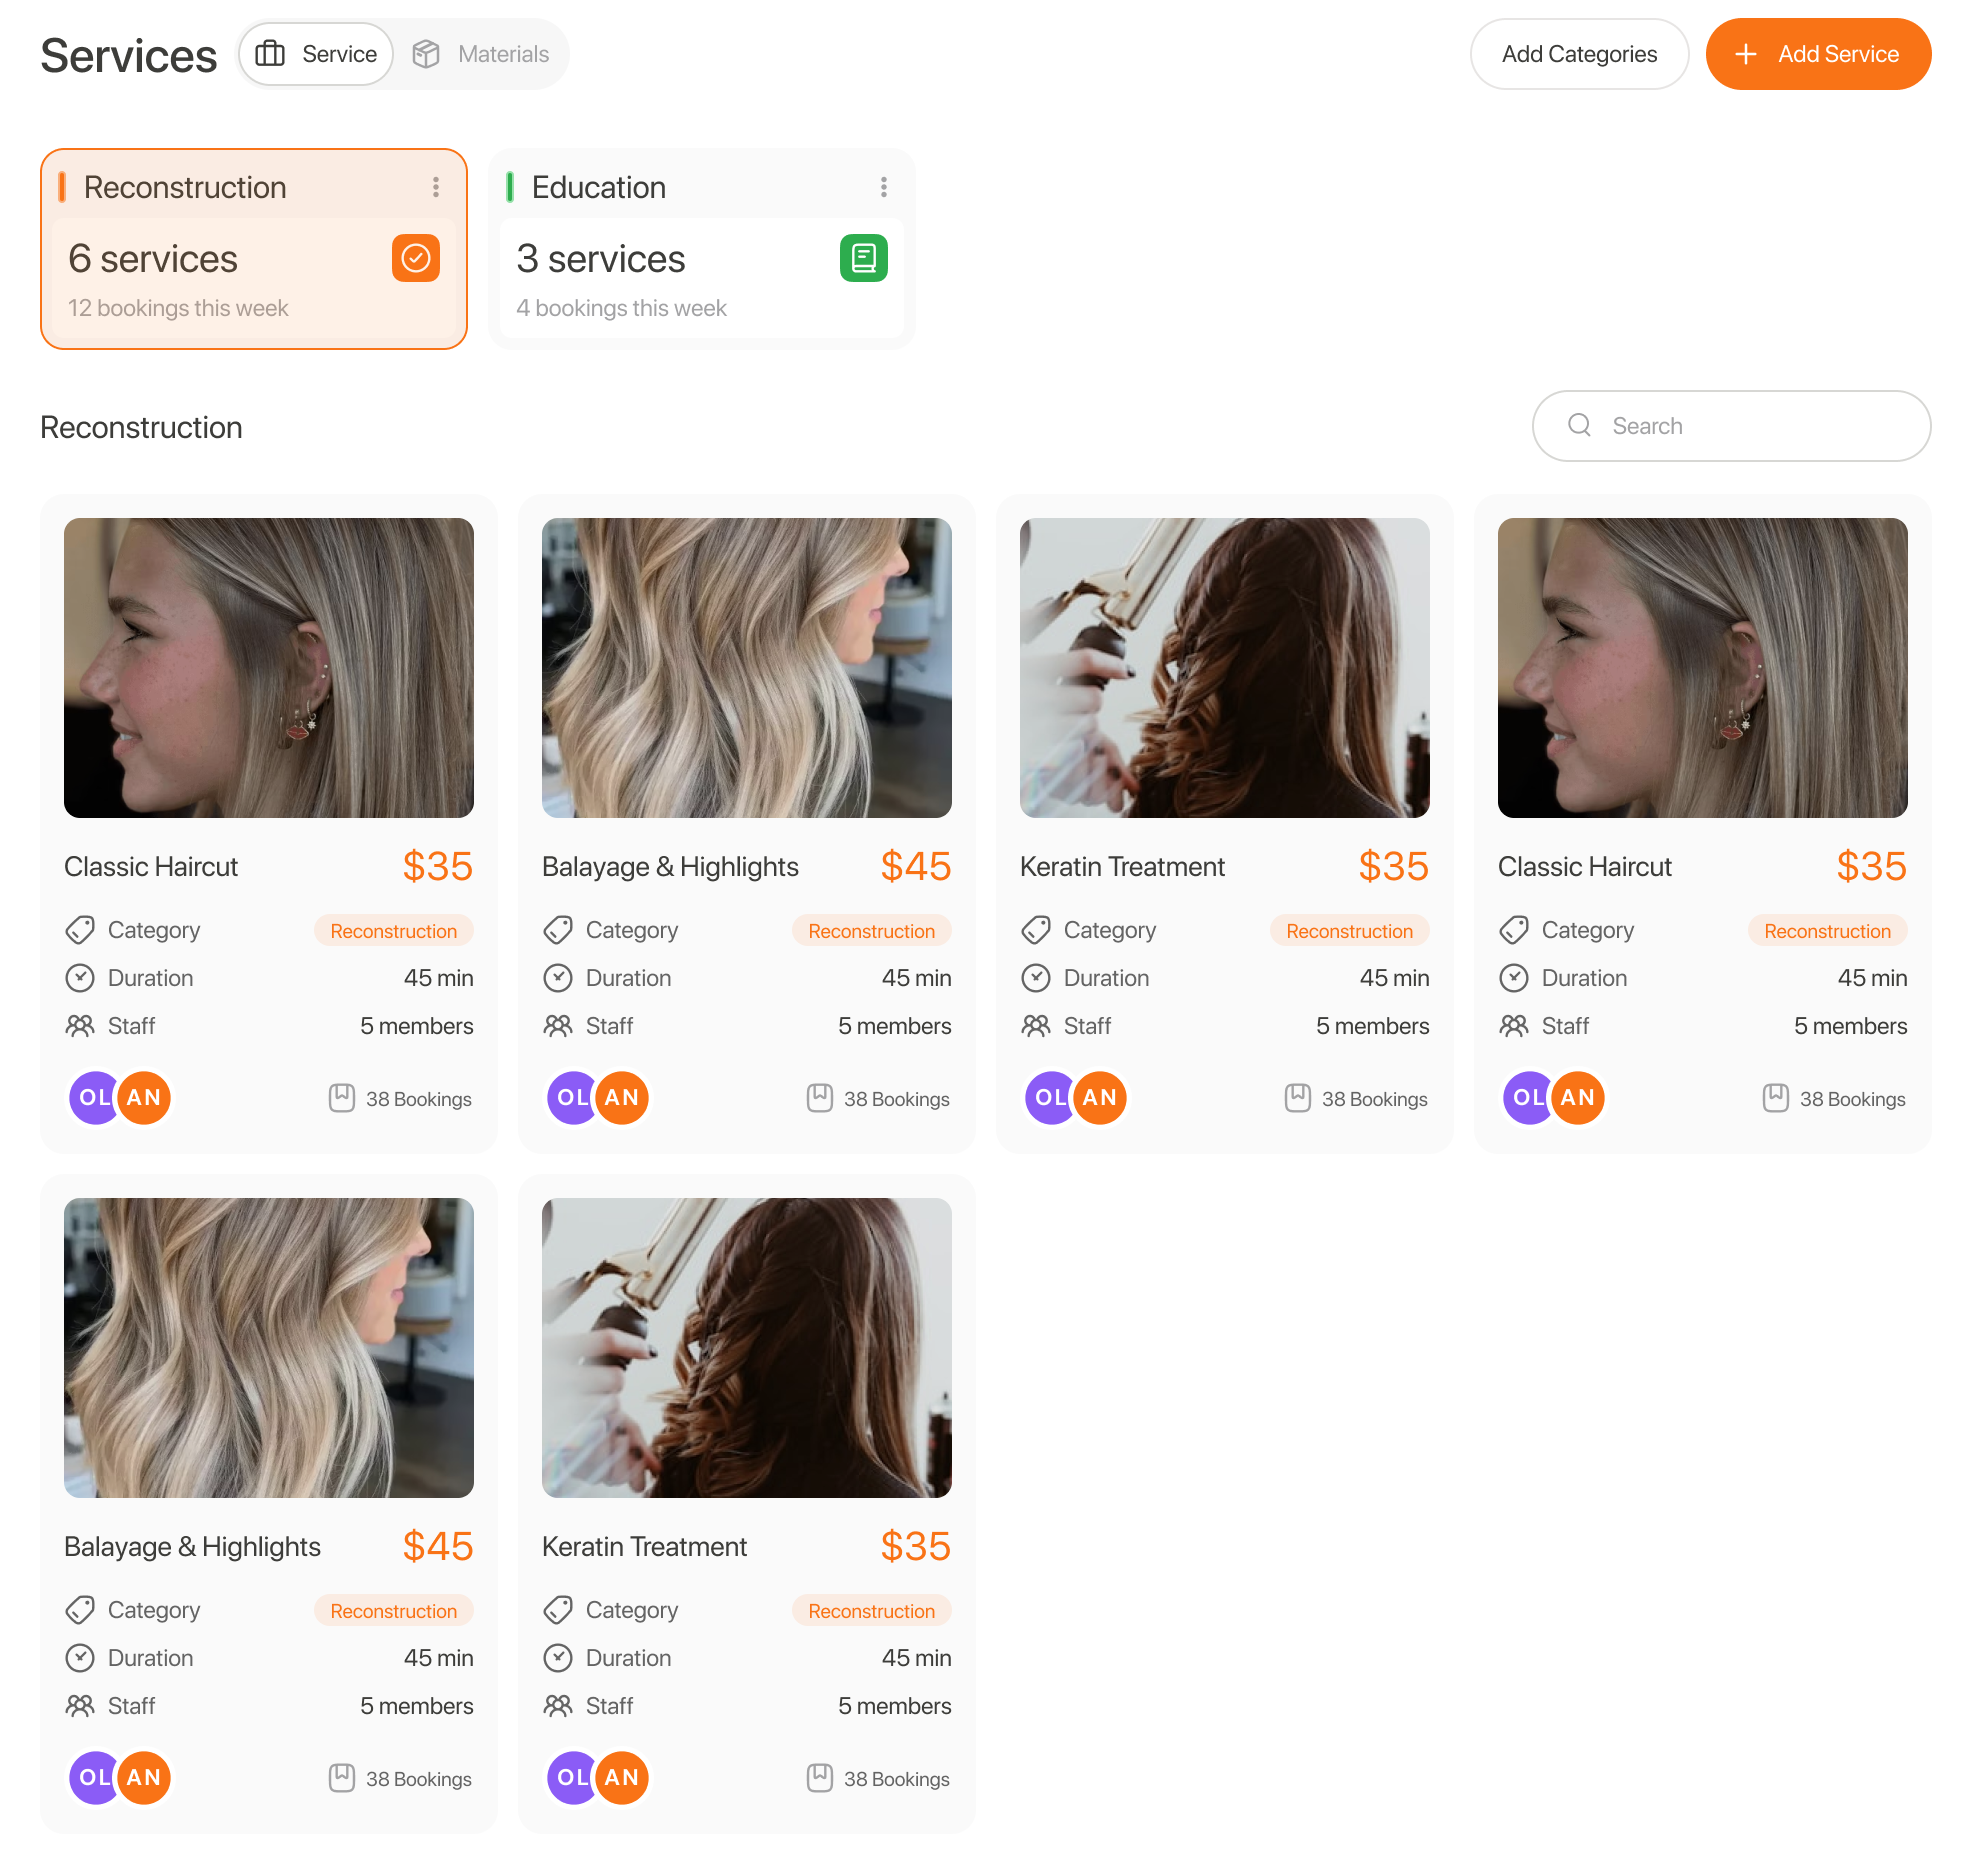The height and width of the screenshot is (1874, 1972).
Task: Focus the Search input field
Action: tap(1731, 426)
